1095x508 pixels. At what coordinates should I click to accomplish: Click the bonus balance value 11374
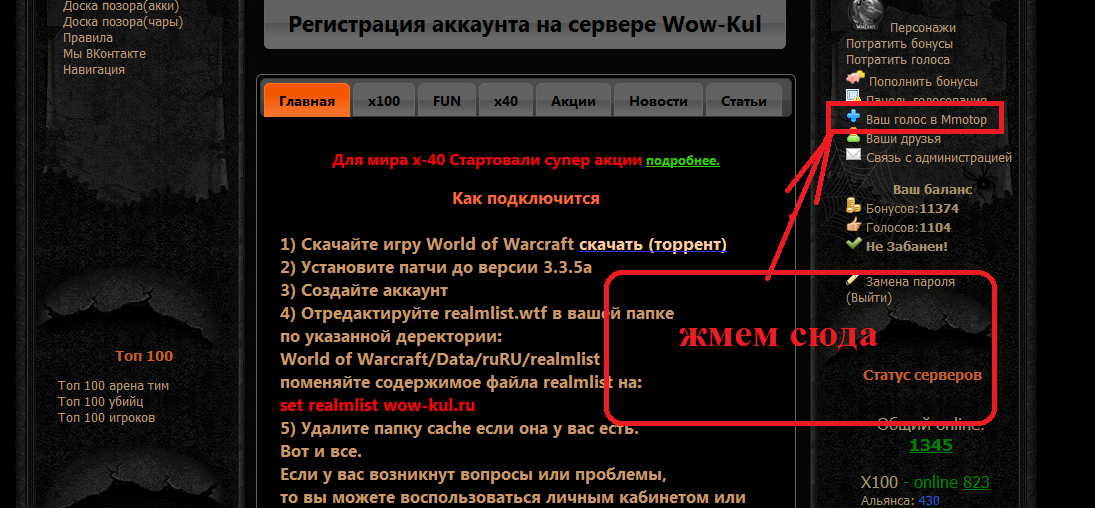[x=939, y=208]
